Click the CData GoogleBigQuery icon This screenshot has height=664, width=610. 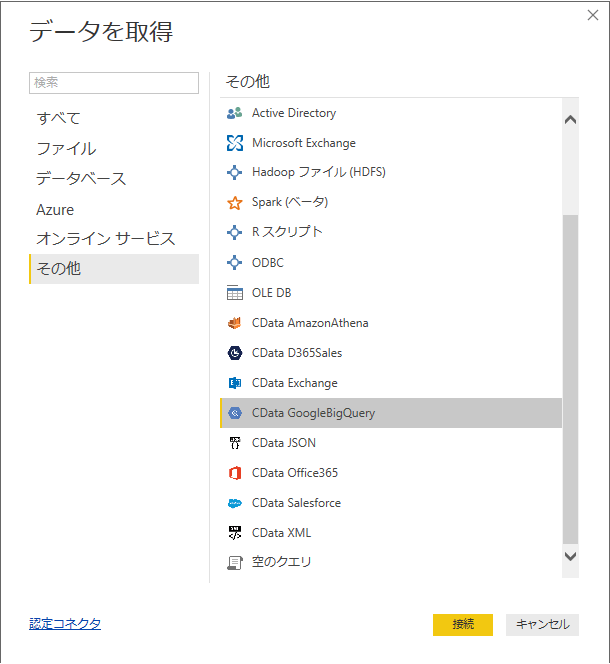[235, 413]
